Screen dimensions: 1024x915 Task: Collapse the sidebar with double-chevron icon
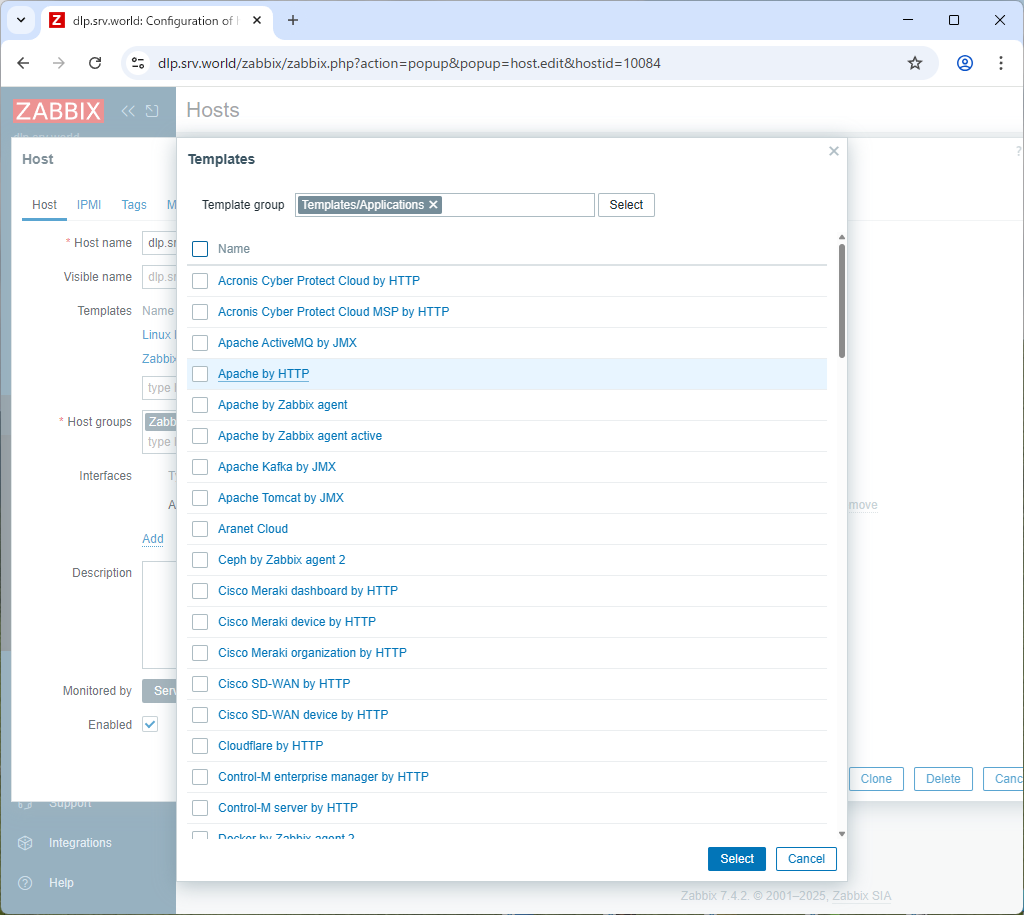pyautogui.click(x=128, y=111)
